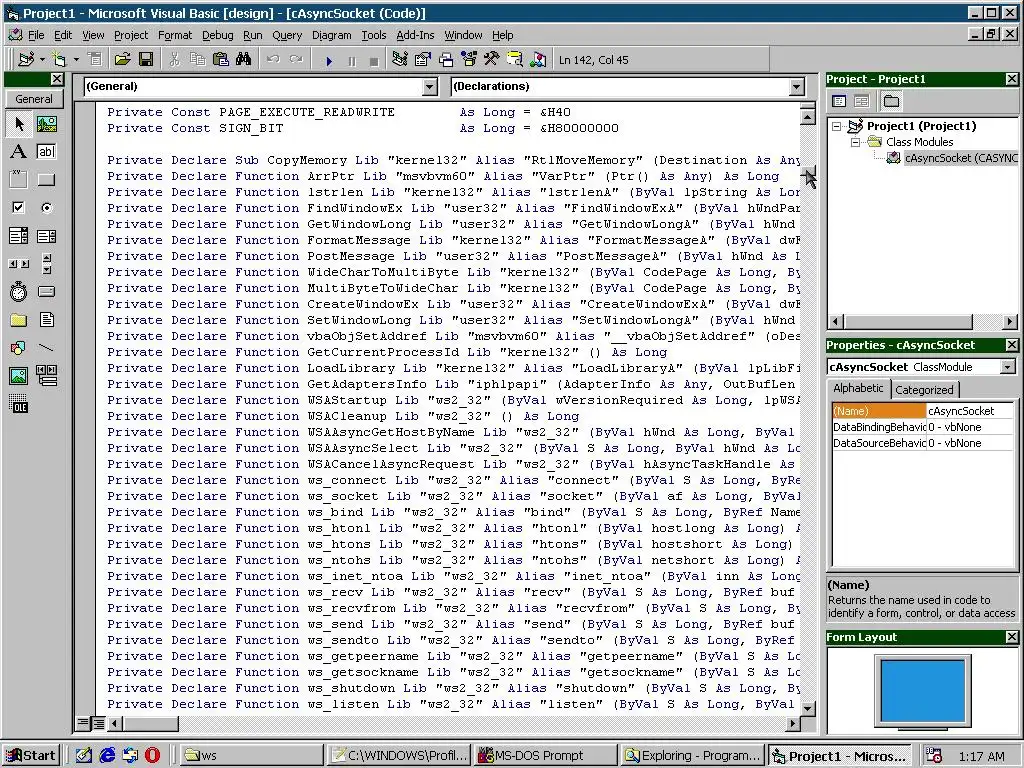The height and width of the screenshot is (768, 1024).
Task: Select the TextBox control tool
Action: 46,152
